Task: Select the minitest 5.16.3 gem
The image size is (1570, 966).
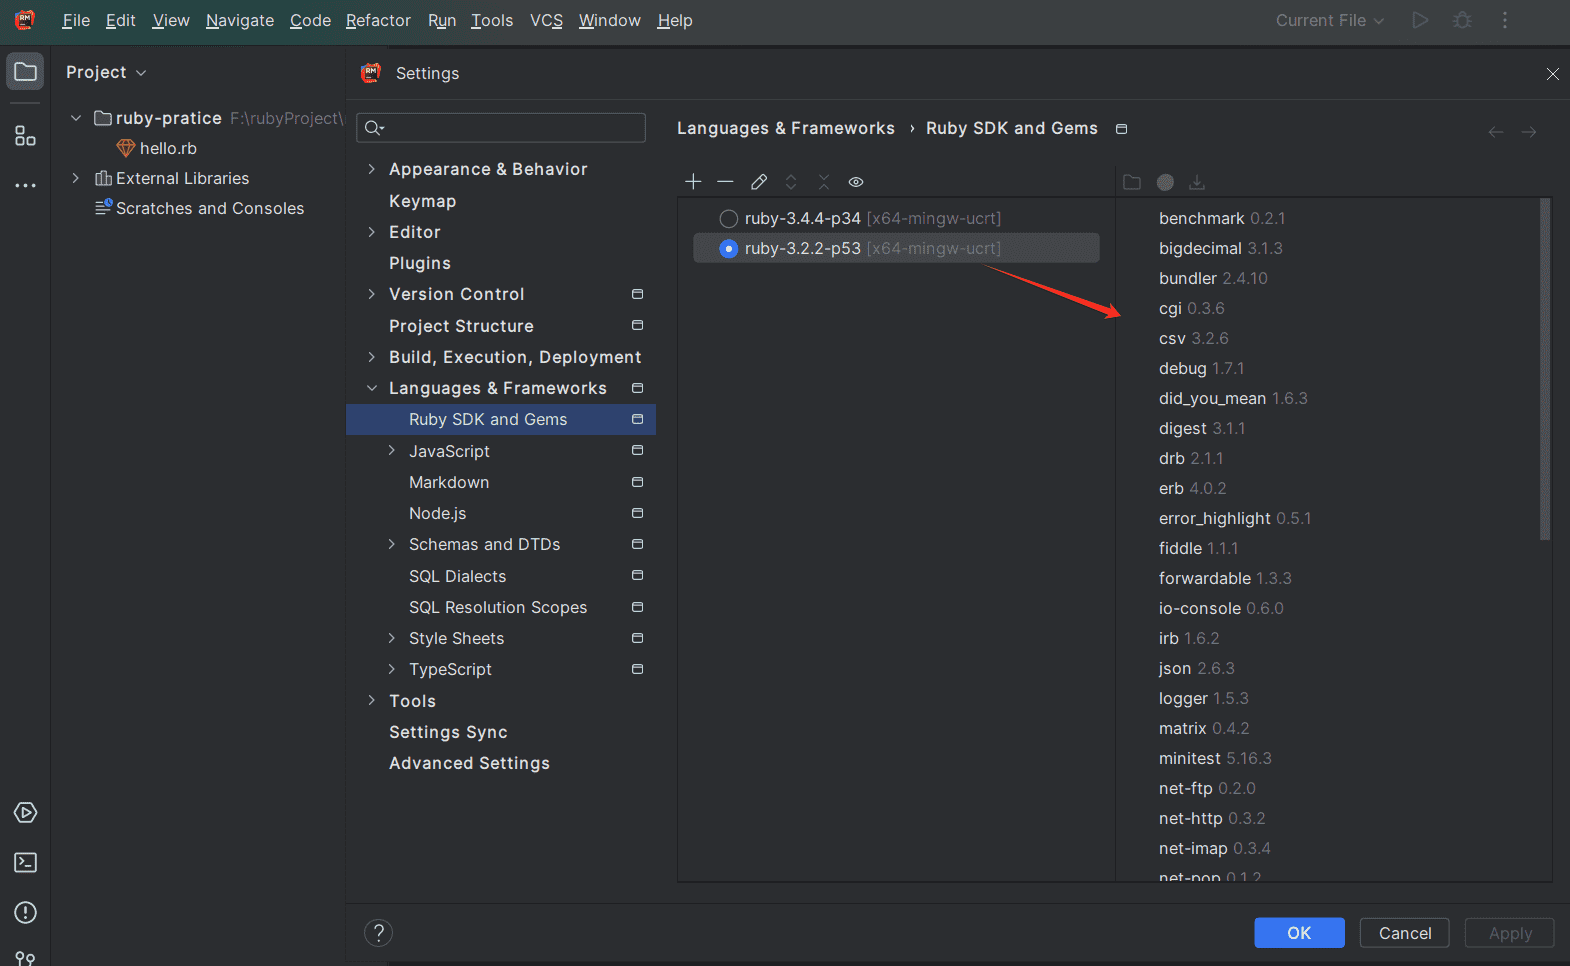Action: (x=1215, y=758)
